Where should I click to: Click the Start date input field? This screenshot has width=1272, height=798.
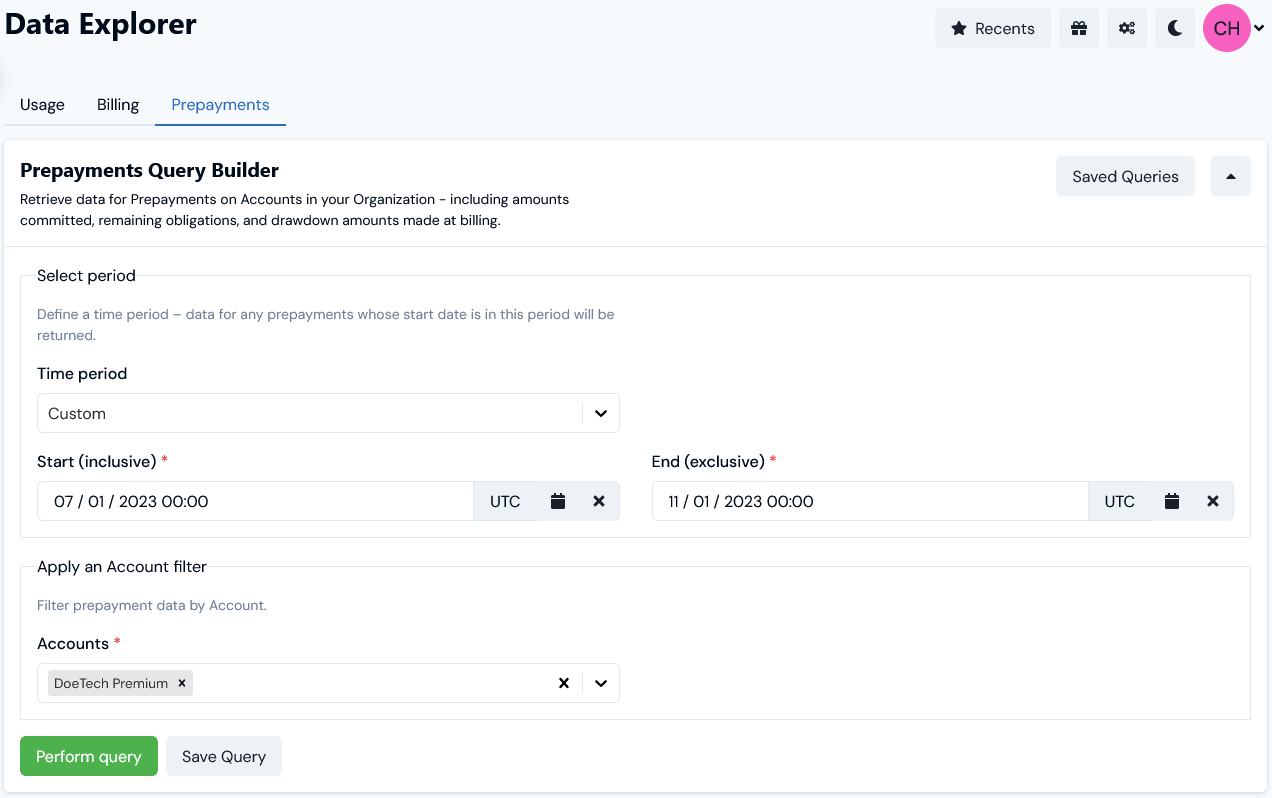(255, 501)
